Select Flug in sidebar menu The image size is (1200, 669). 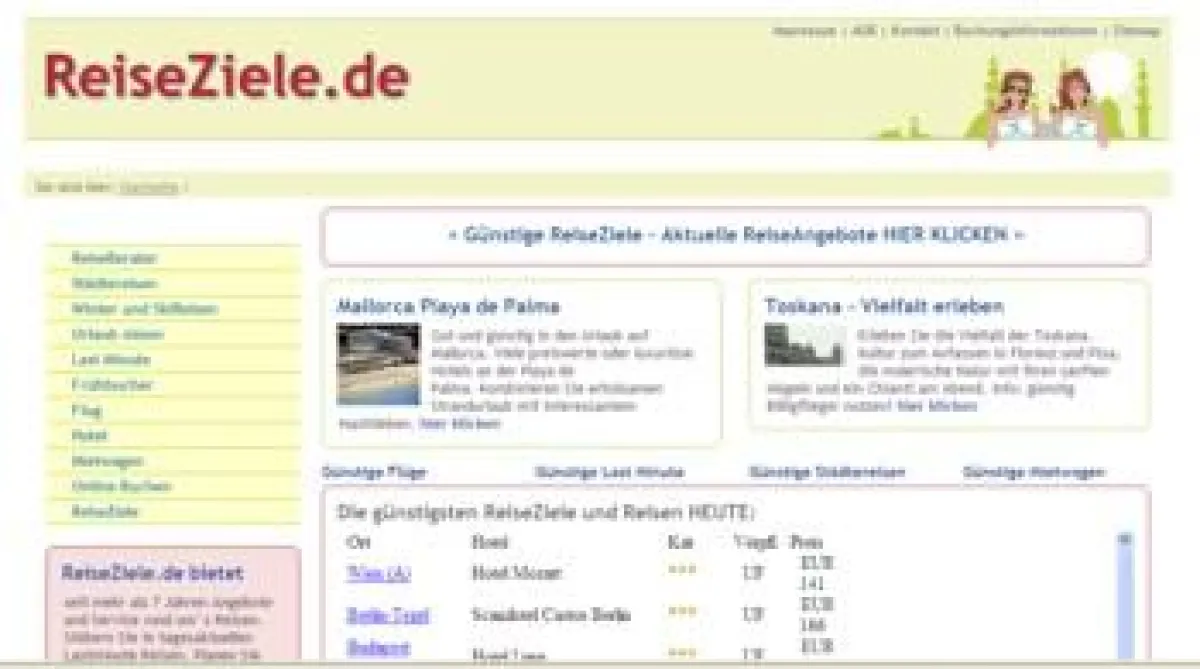[x=86, y=410]
